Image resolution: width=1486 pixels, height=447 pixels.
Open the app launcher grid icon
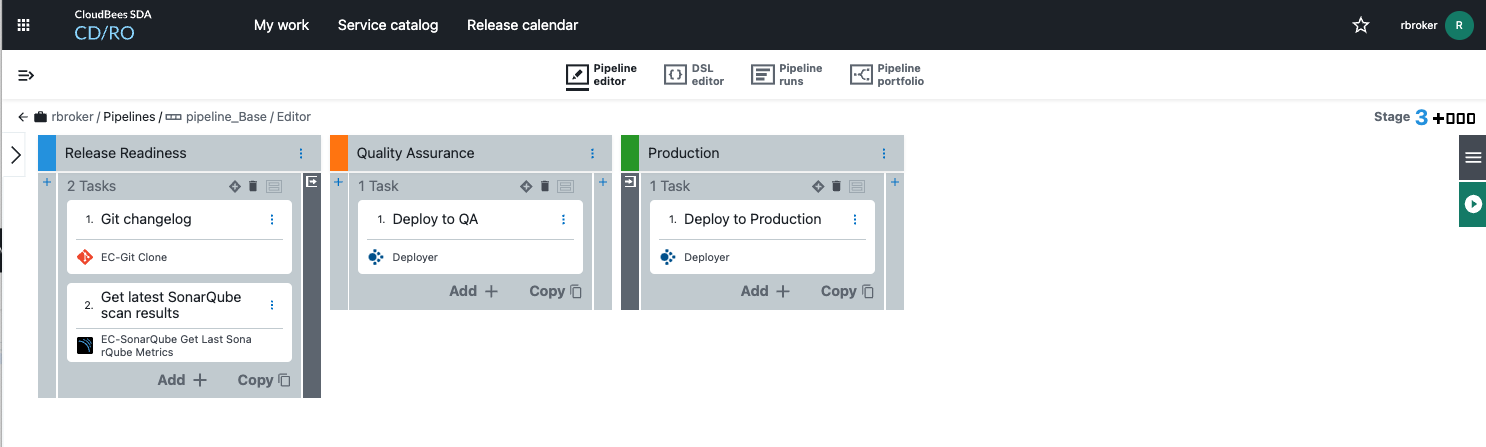point(24,25)
